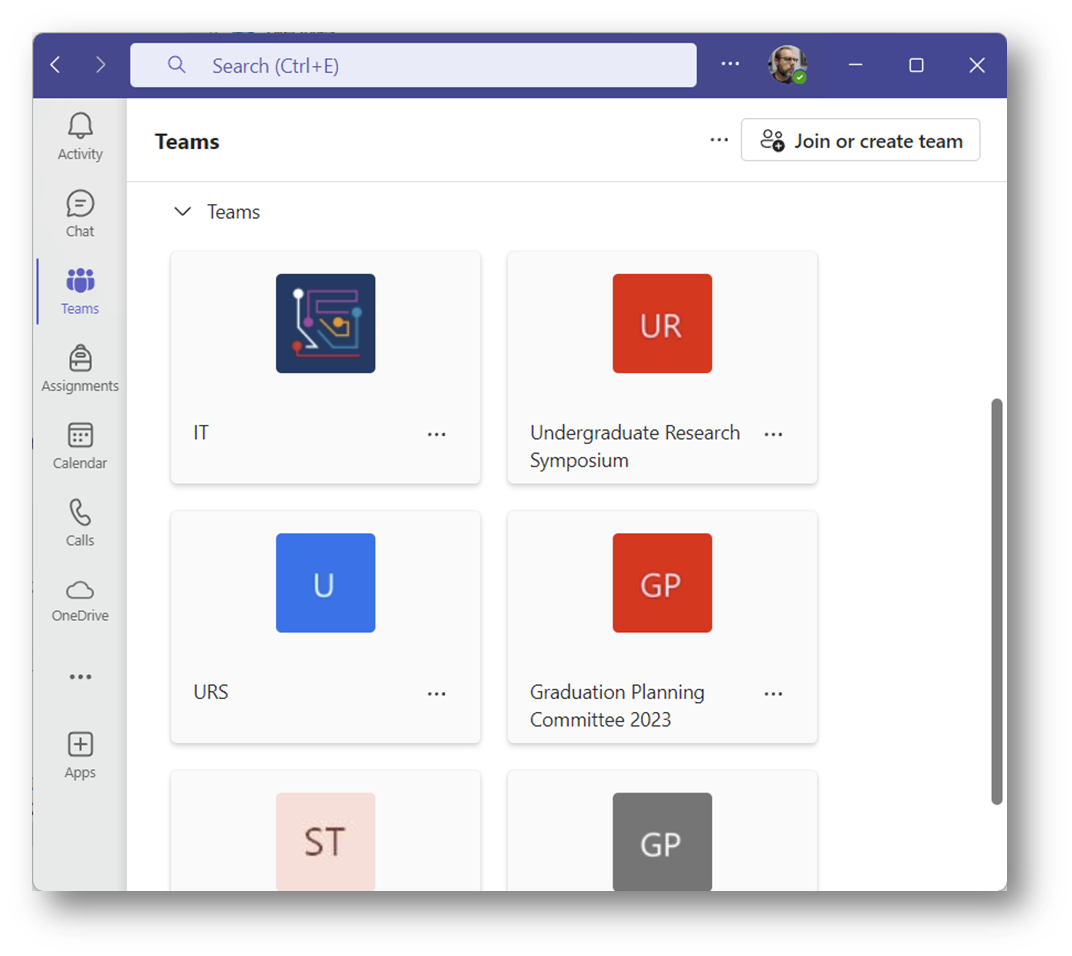Open Settings and more in title bar

pyautogui.click(x=731, y=64)
